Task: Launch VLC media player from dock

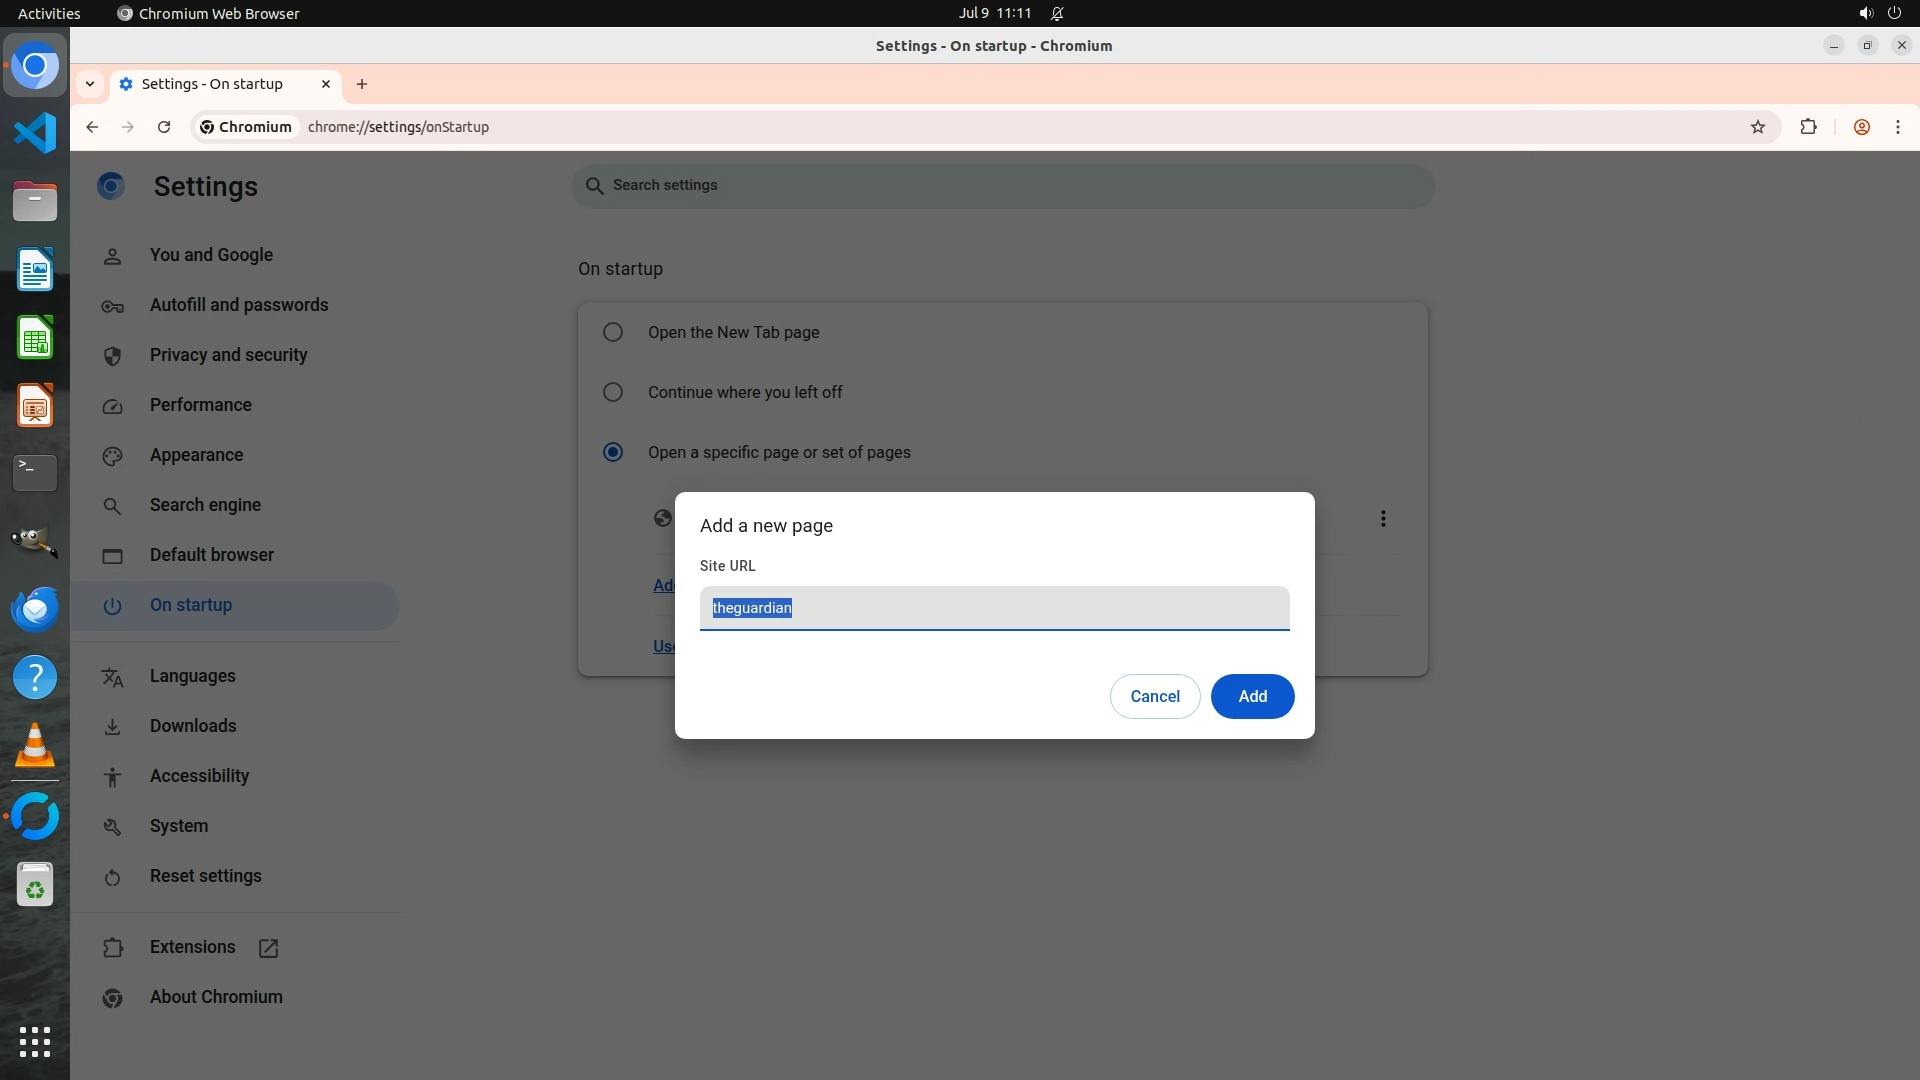Action: (x=35, y=745)
